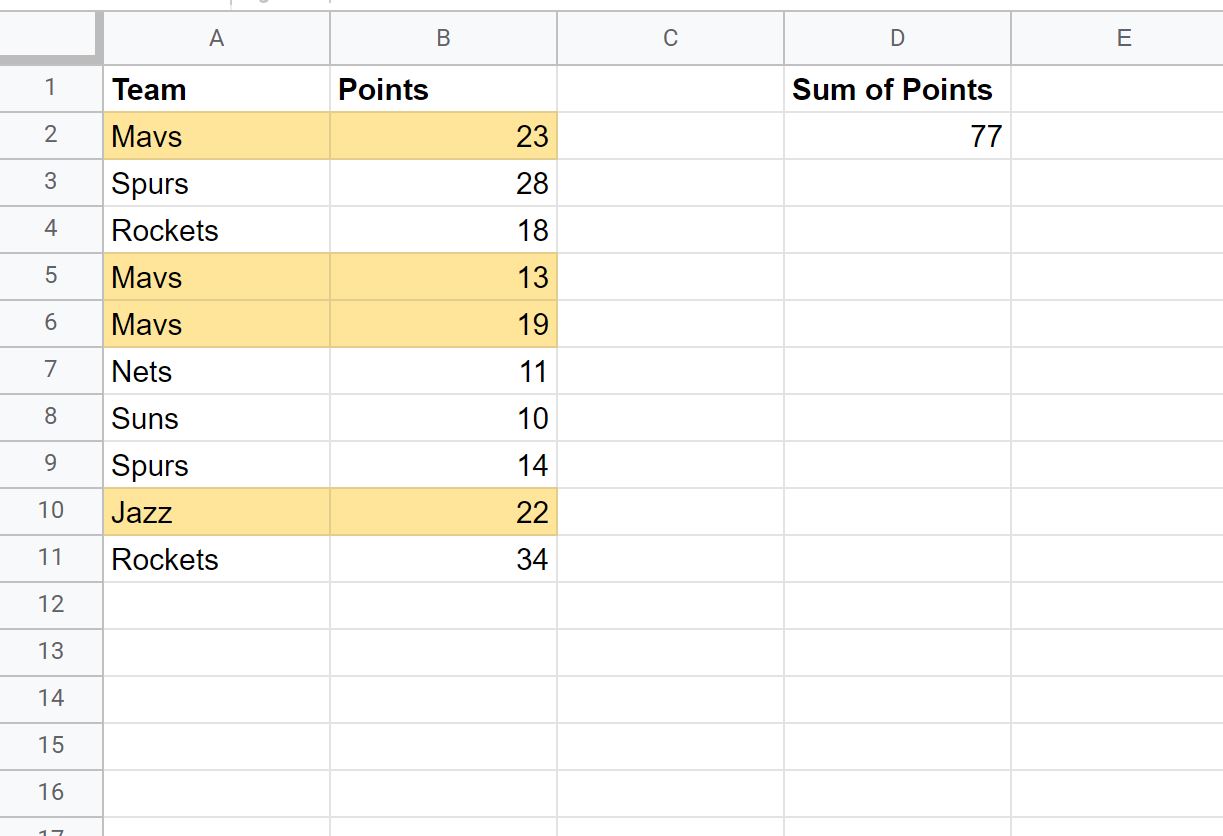Image resolution: width=1223 pixels, height=836 pixels.
Task: Click the cell containing Nets
Action: 216,371
